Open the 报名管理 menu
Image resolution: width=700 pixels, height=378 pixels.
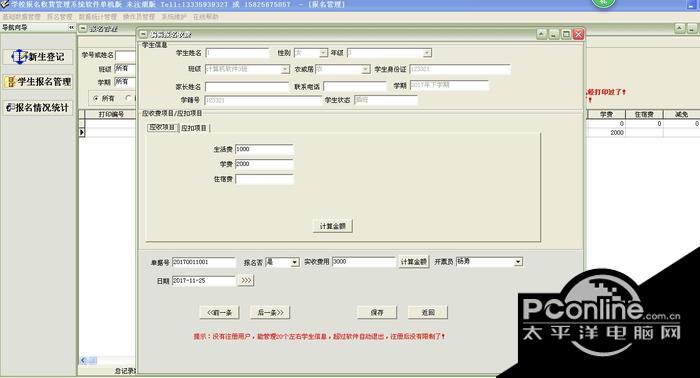[x=60, y=17]
